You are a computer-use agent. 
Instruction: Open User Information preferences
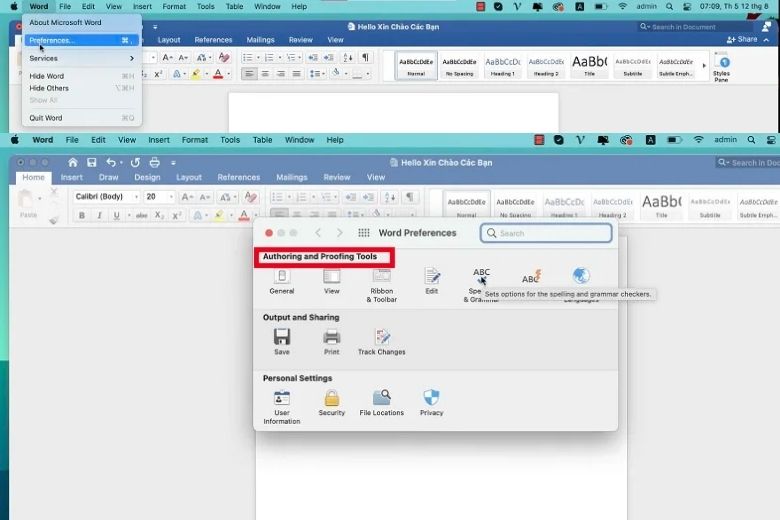[282, 407]
